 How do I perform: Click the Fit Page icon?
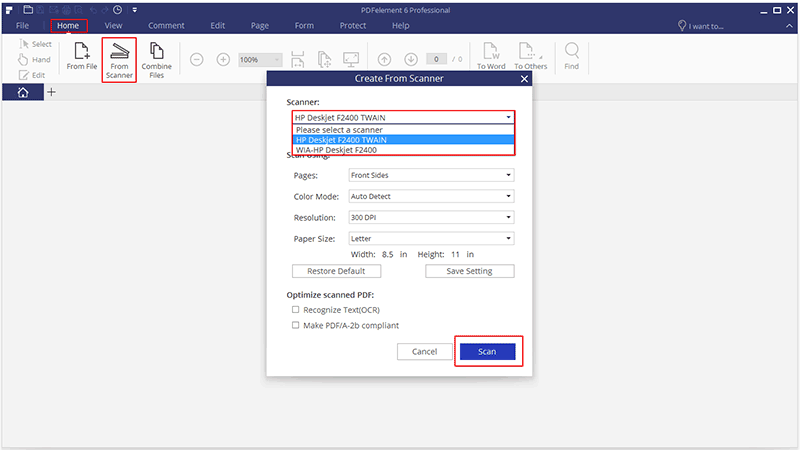point(324,60)
